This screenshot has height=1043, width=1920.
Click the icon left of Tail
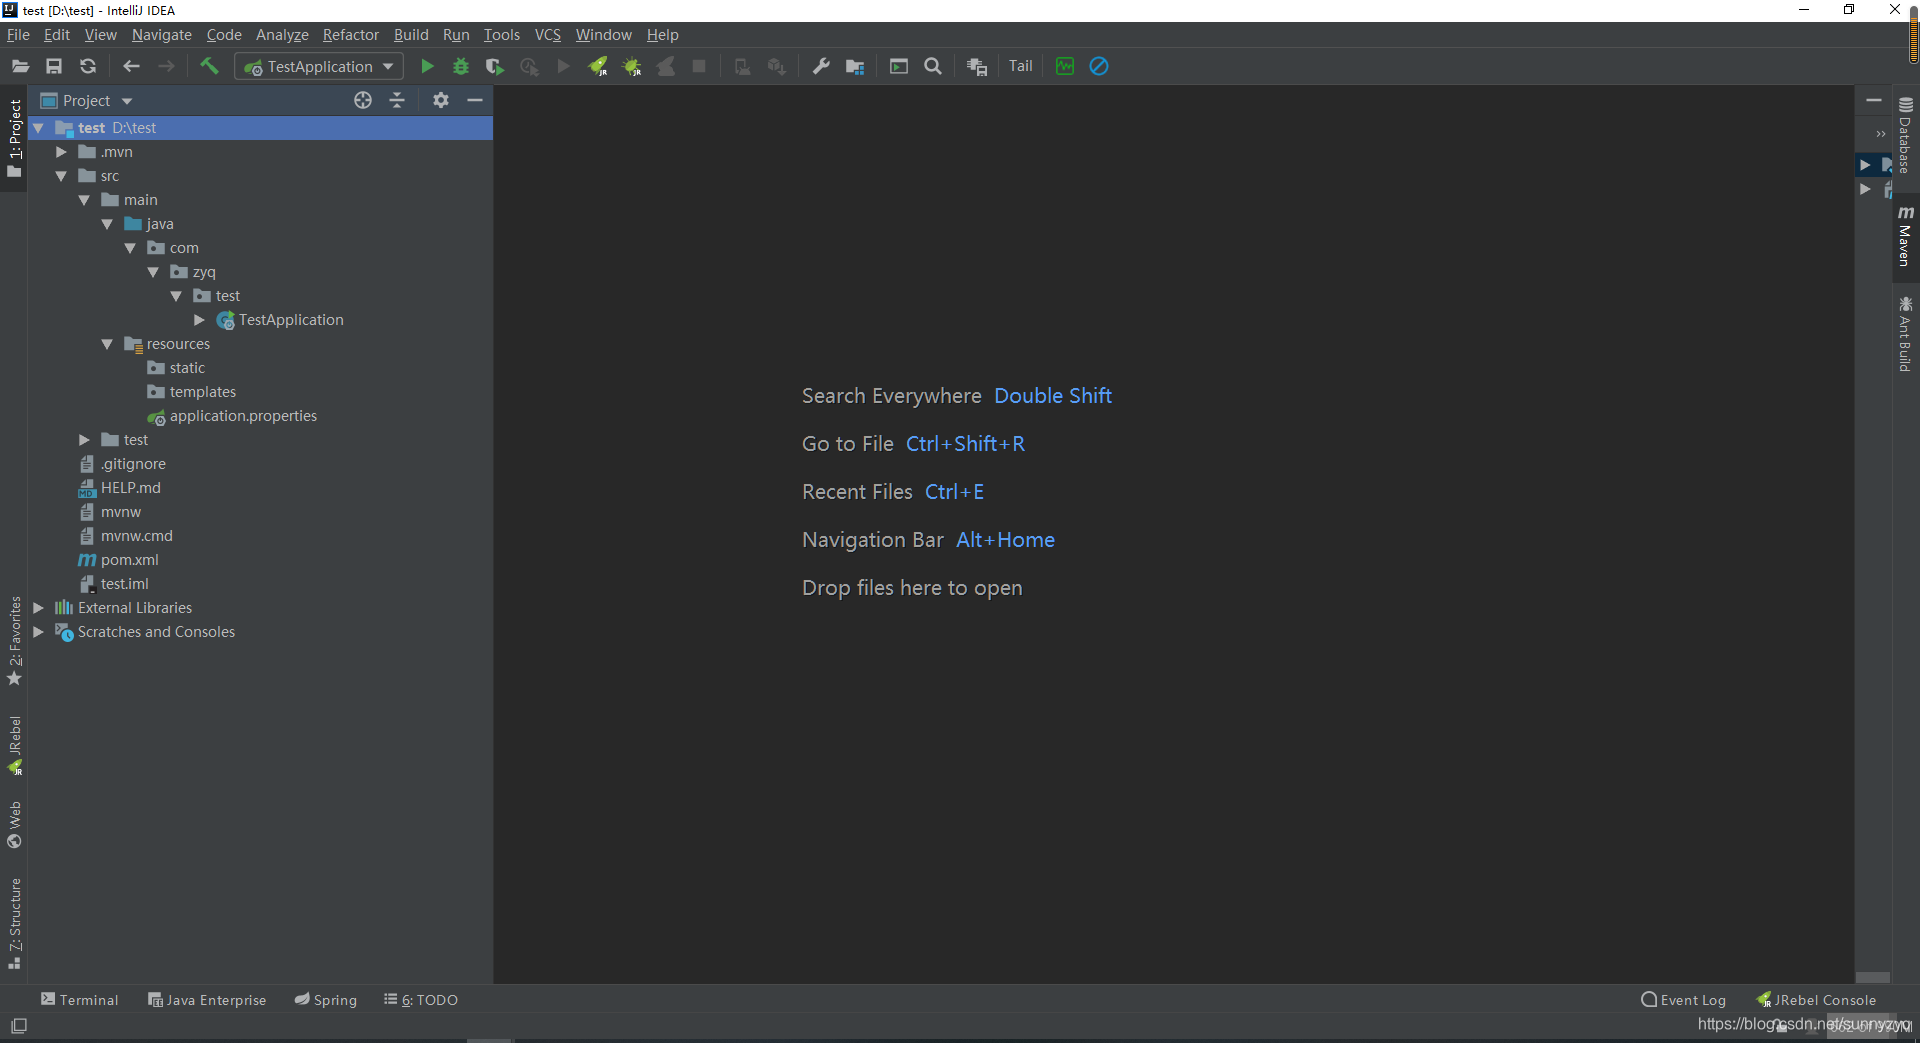click(977, 66)
